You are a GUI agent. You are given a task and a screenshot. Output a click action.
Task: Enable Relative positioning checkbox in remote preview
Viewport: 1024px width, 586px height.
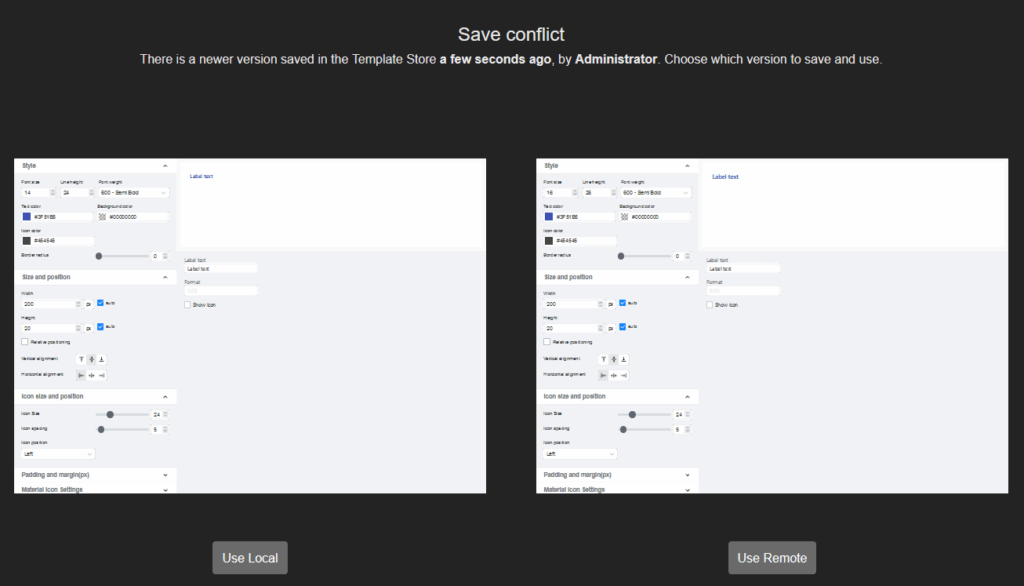[x=547, y=342]
